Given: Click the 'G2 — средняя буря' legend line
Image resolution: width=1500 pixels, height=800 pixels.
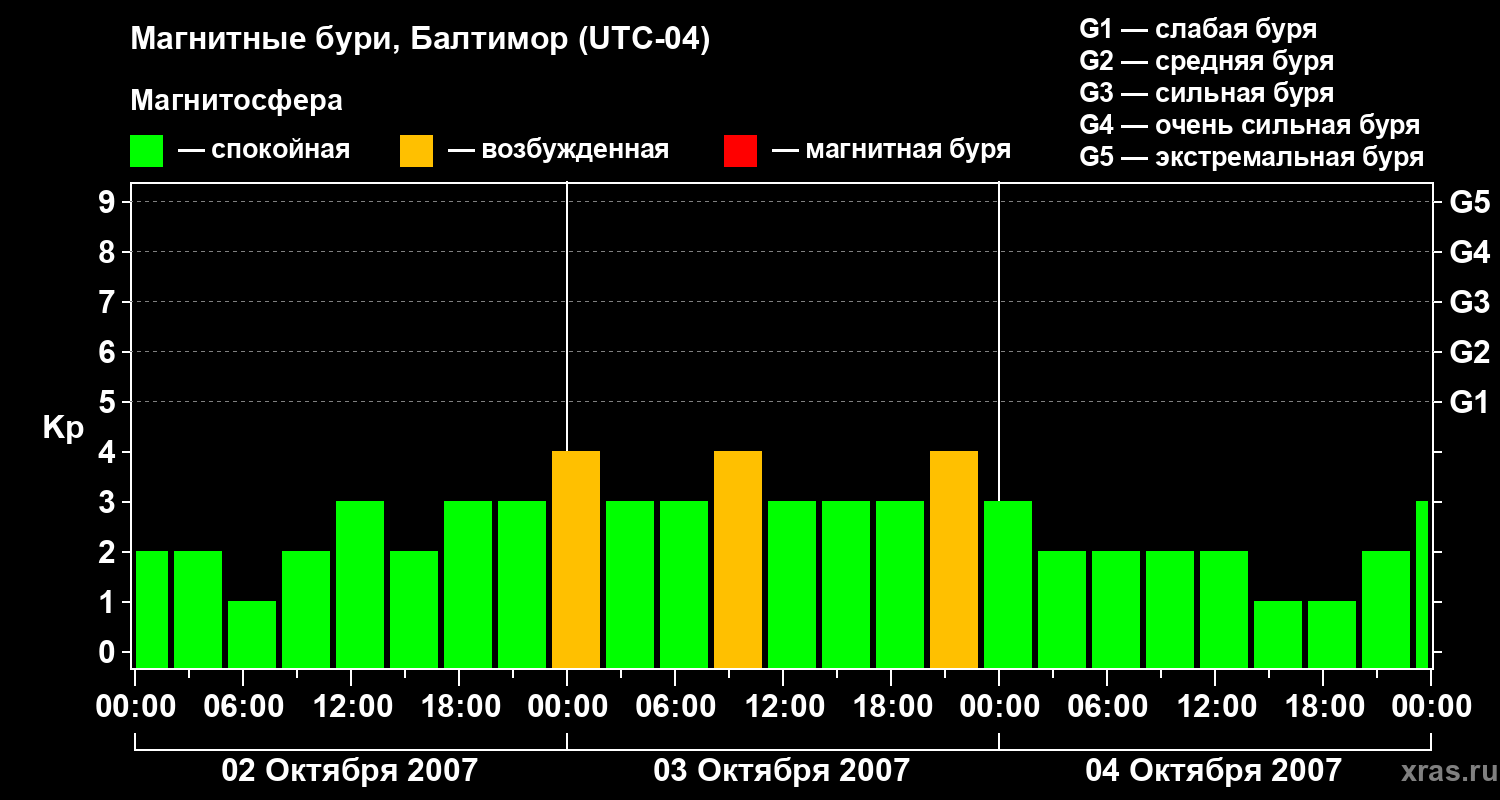Looking at the screenshot, I should click(1206, 61).
